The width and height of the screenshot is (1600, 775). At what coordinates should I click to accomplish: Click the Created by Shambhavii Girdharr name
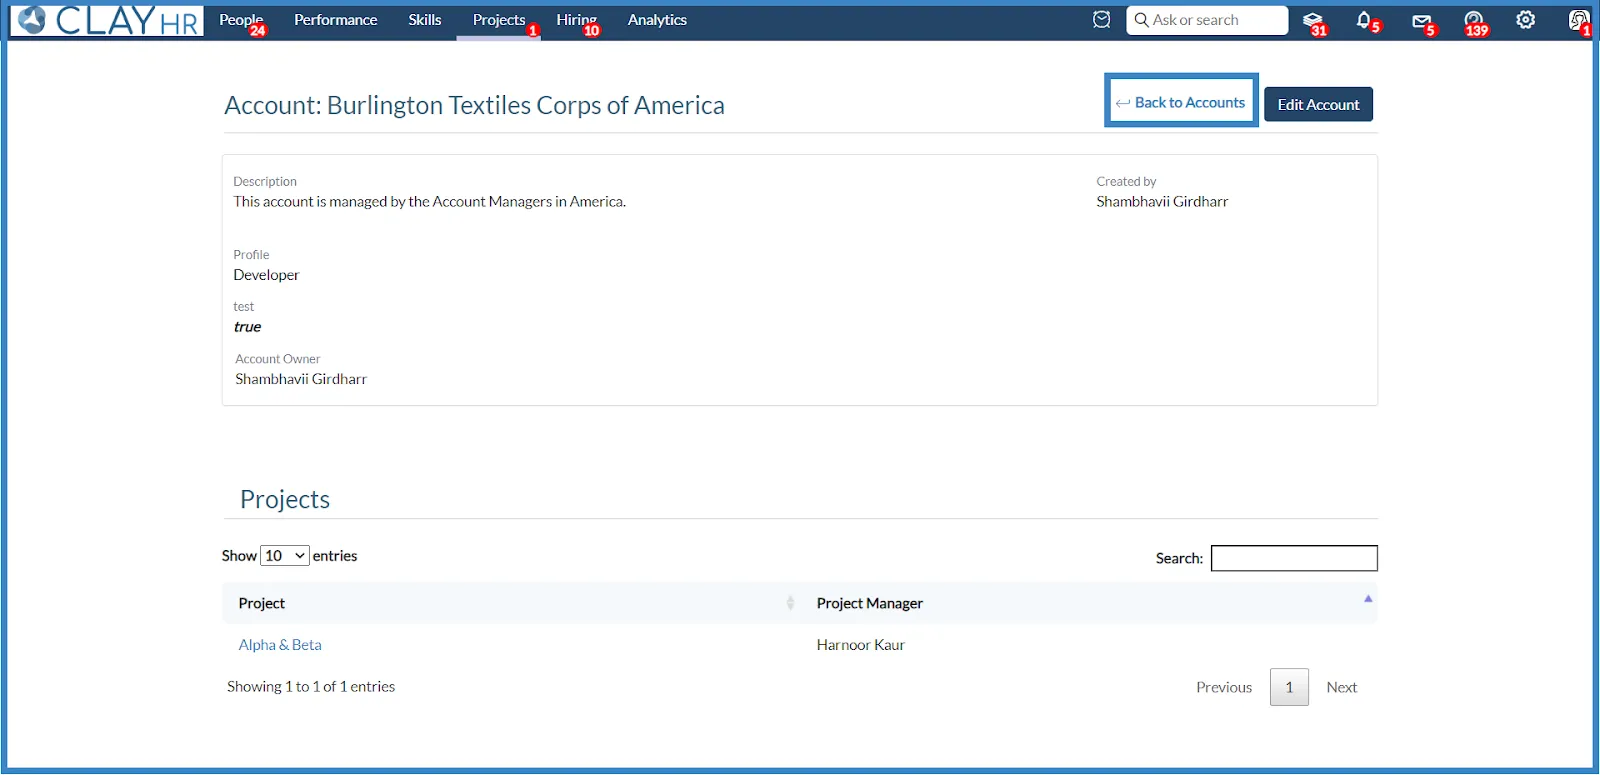point(1162,201)
